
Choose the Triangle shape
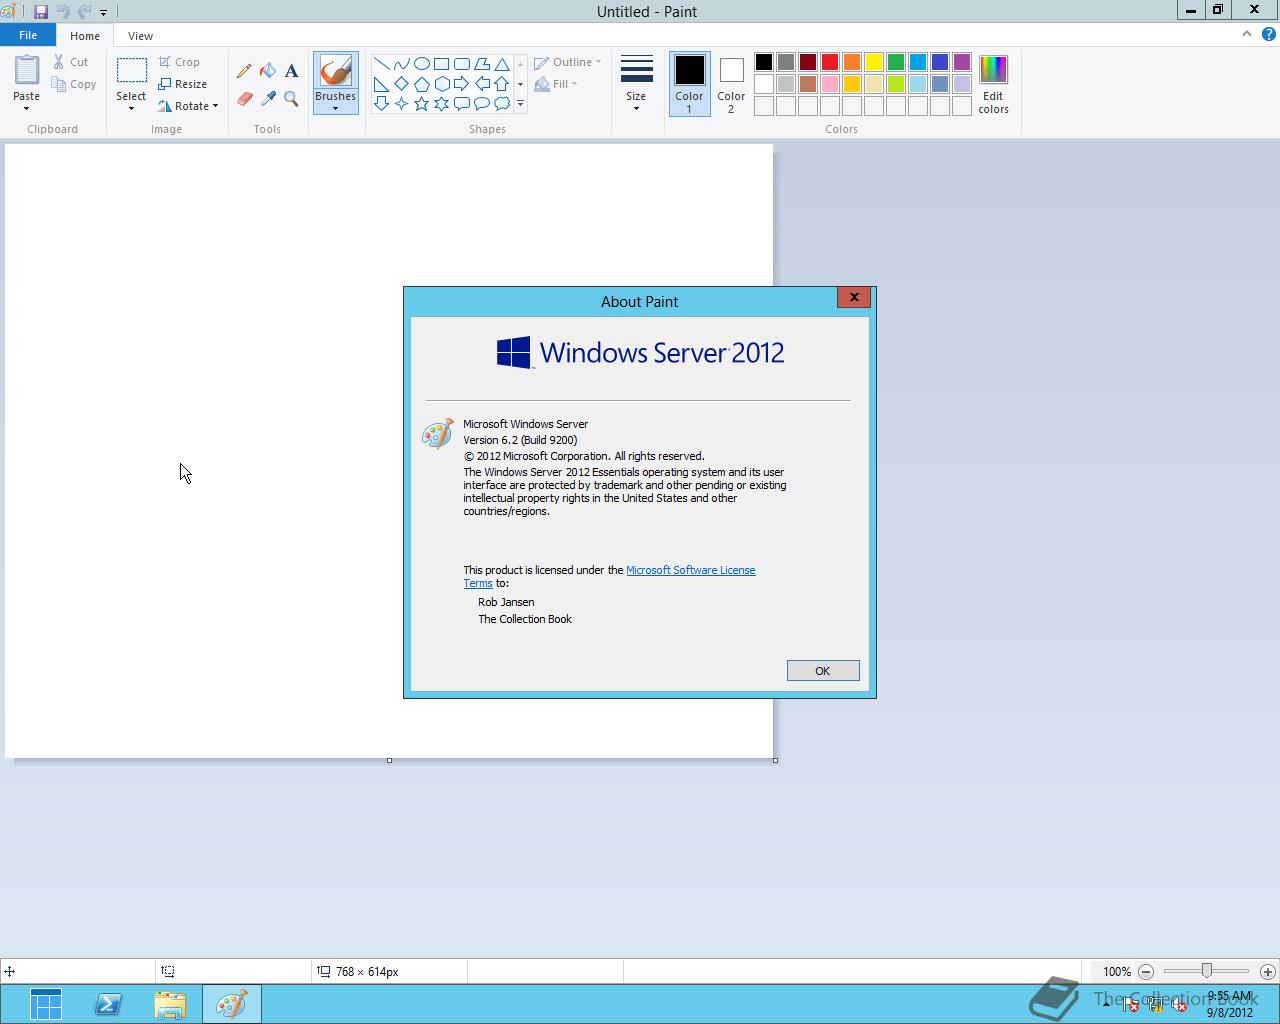pos(502,64)
